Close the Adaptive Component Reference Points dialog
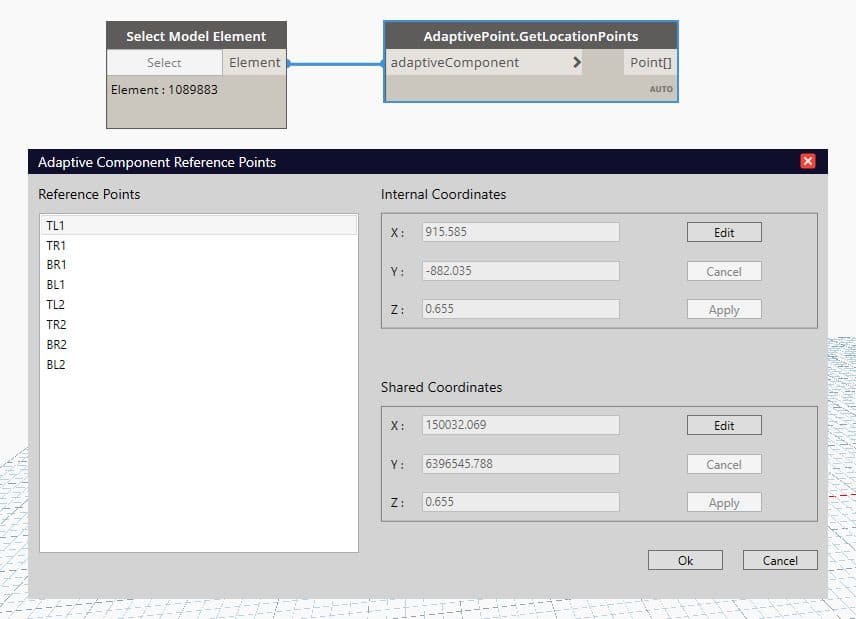This screenshot has width=856, height=619. point(808,161)
